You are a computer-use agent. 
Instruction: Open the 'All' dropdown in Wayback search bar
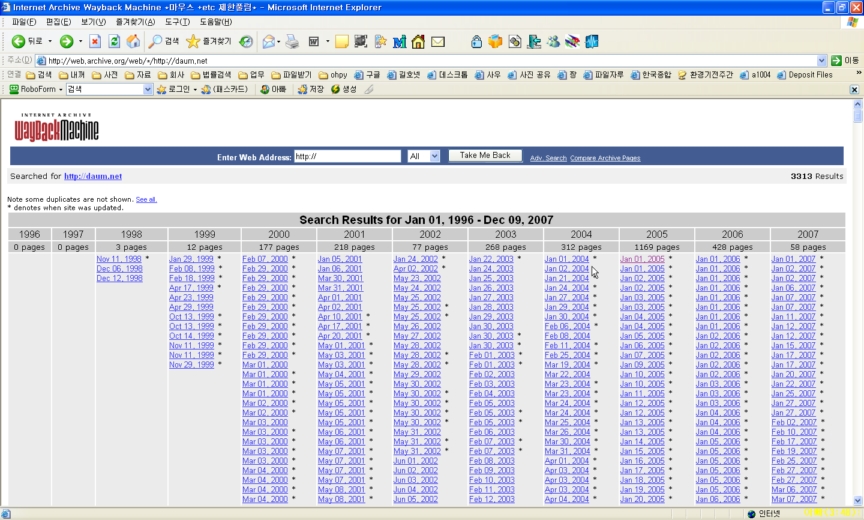435,156
